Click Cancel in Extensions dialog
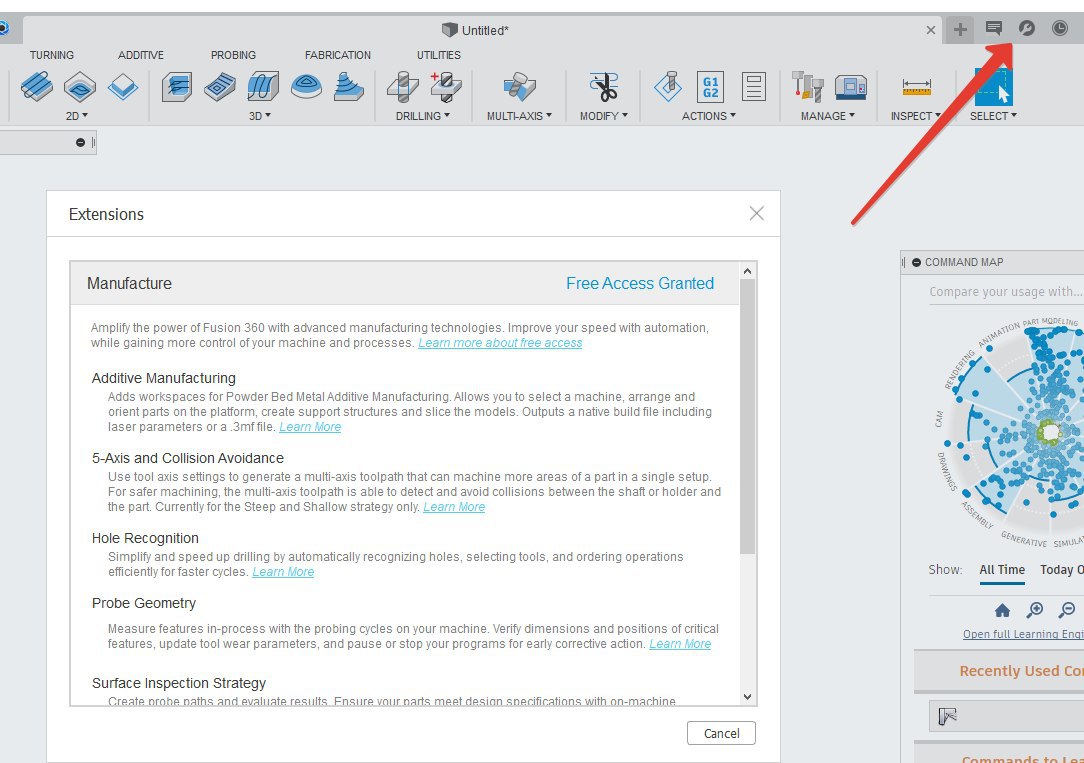 (x=721, y=733)
